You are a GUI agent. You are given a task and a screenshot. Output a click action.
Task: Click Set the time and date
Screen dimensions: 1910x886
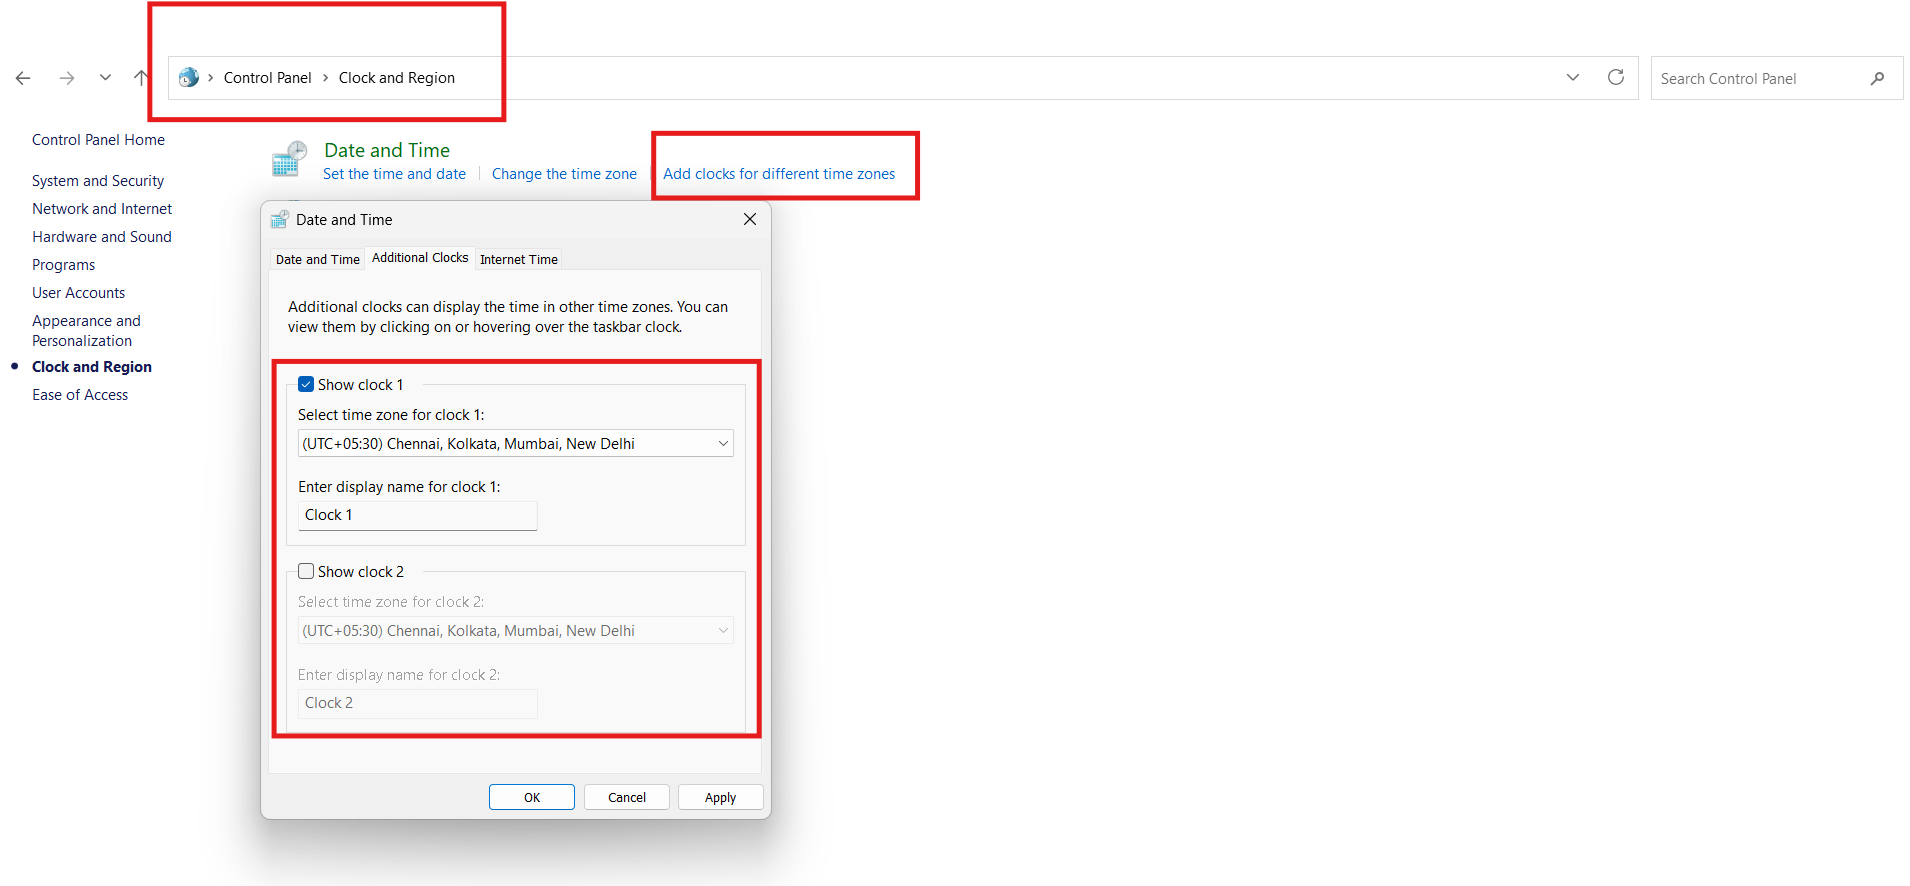[394, 174]
